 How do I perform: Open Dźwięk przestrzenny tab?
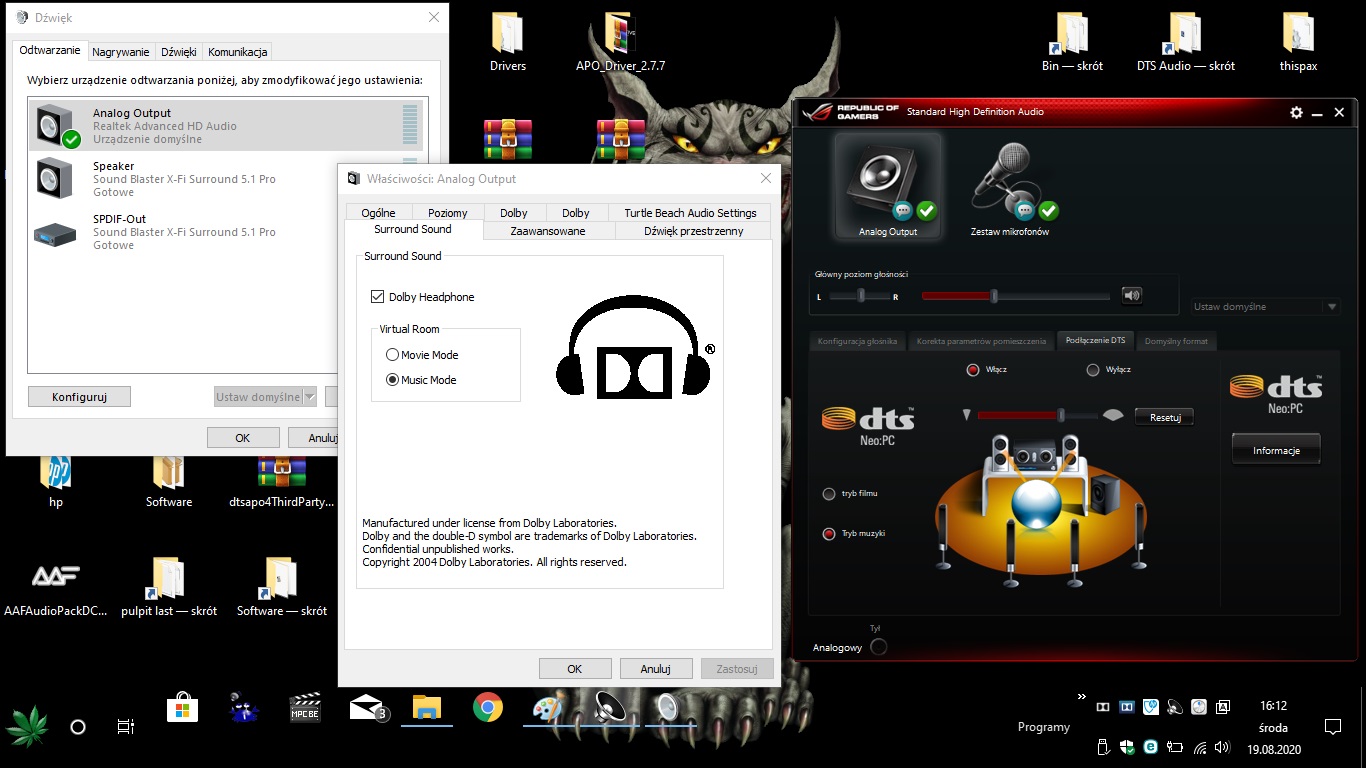click(x=694, y=231)
